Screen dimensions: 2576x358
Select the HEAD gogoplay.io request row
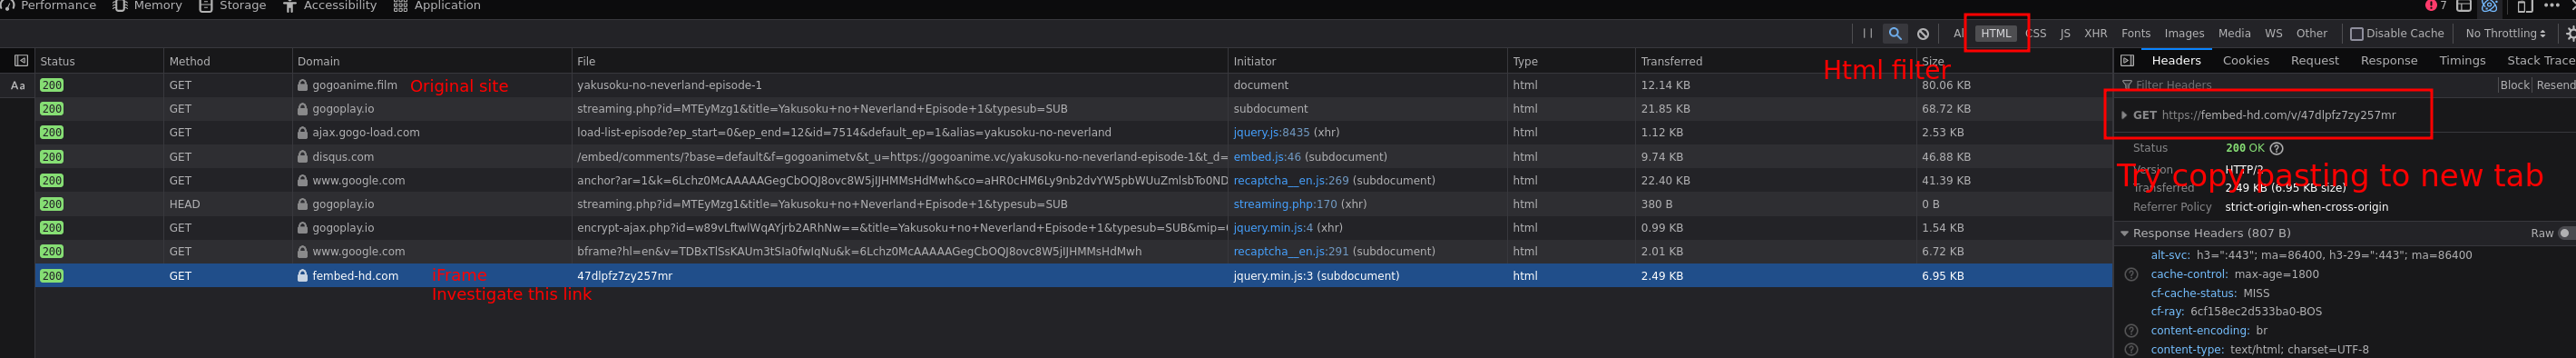tap(1074, 204)
